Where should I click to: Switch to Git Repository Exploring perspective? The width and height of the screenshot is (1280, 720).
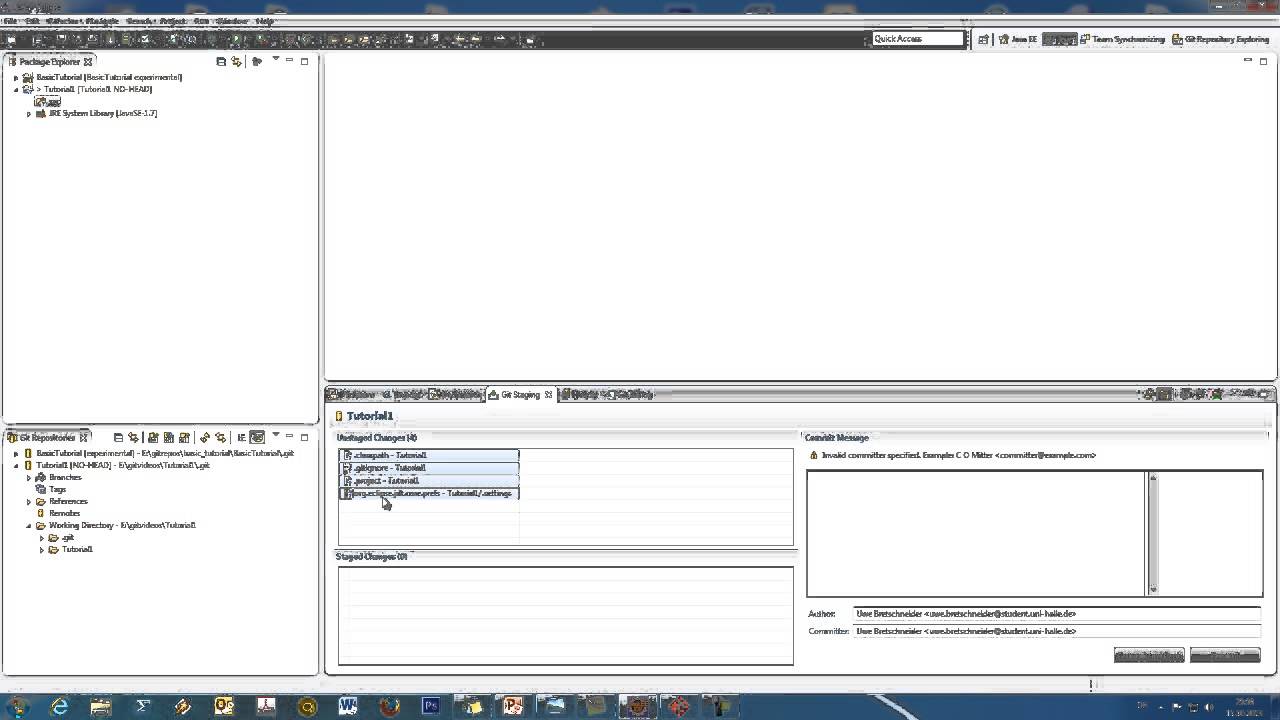coord(1221,39)
